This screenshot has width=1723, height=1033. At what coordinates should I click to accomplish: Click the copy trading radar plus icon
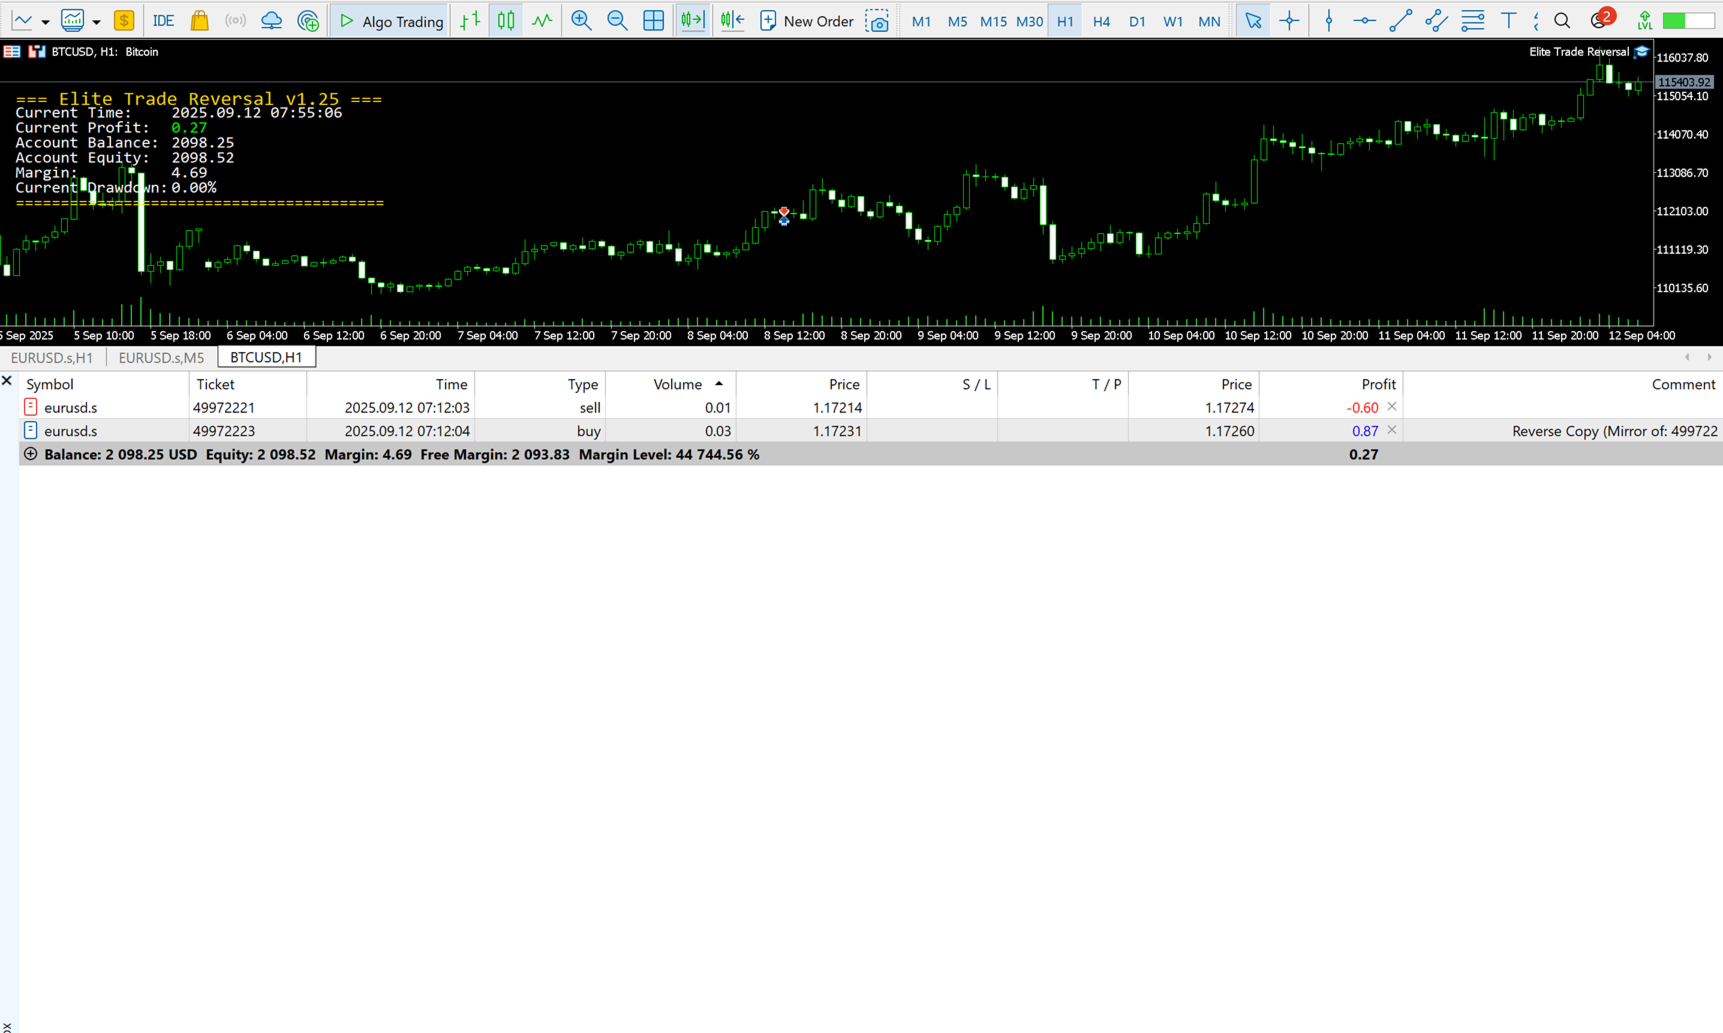point(308,20)
